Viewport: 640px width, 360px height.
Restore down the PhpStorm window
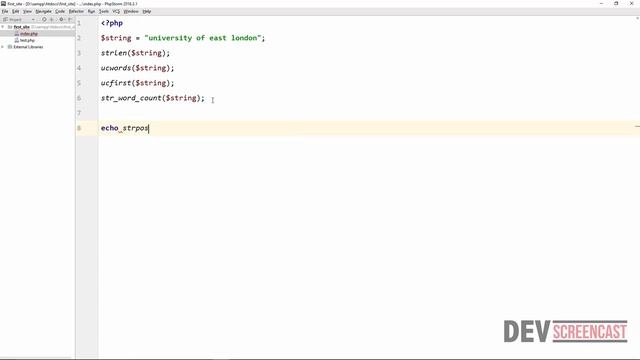616,3
